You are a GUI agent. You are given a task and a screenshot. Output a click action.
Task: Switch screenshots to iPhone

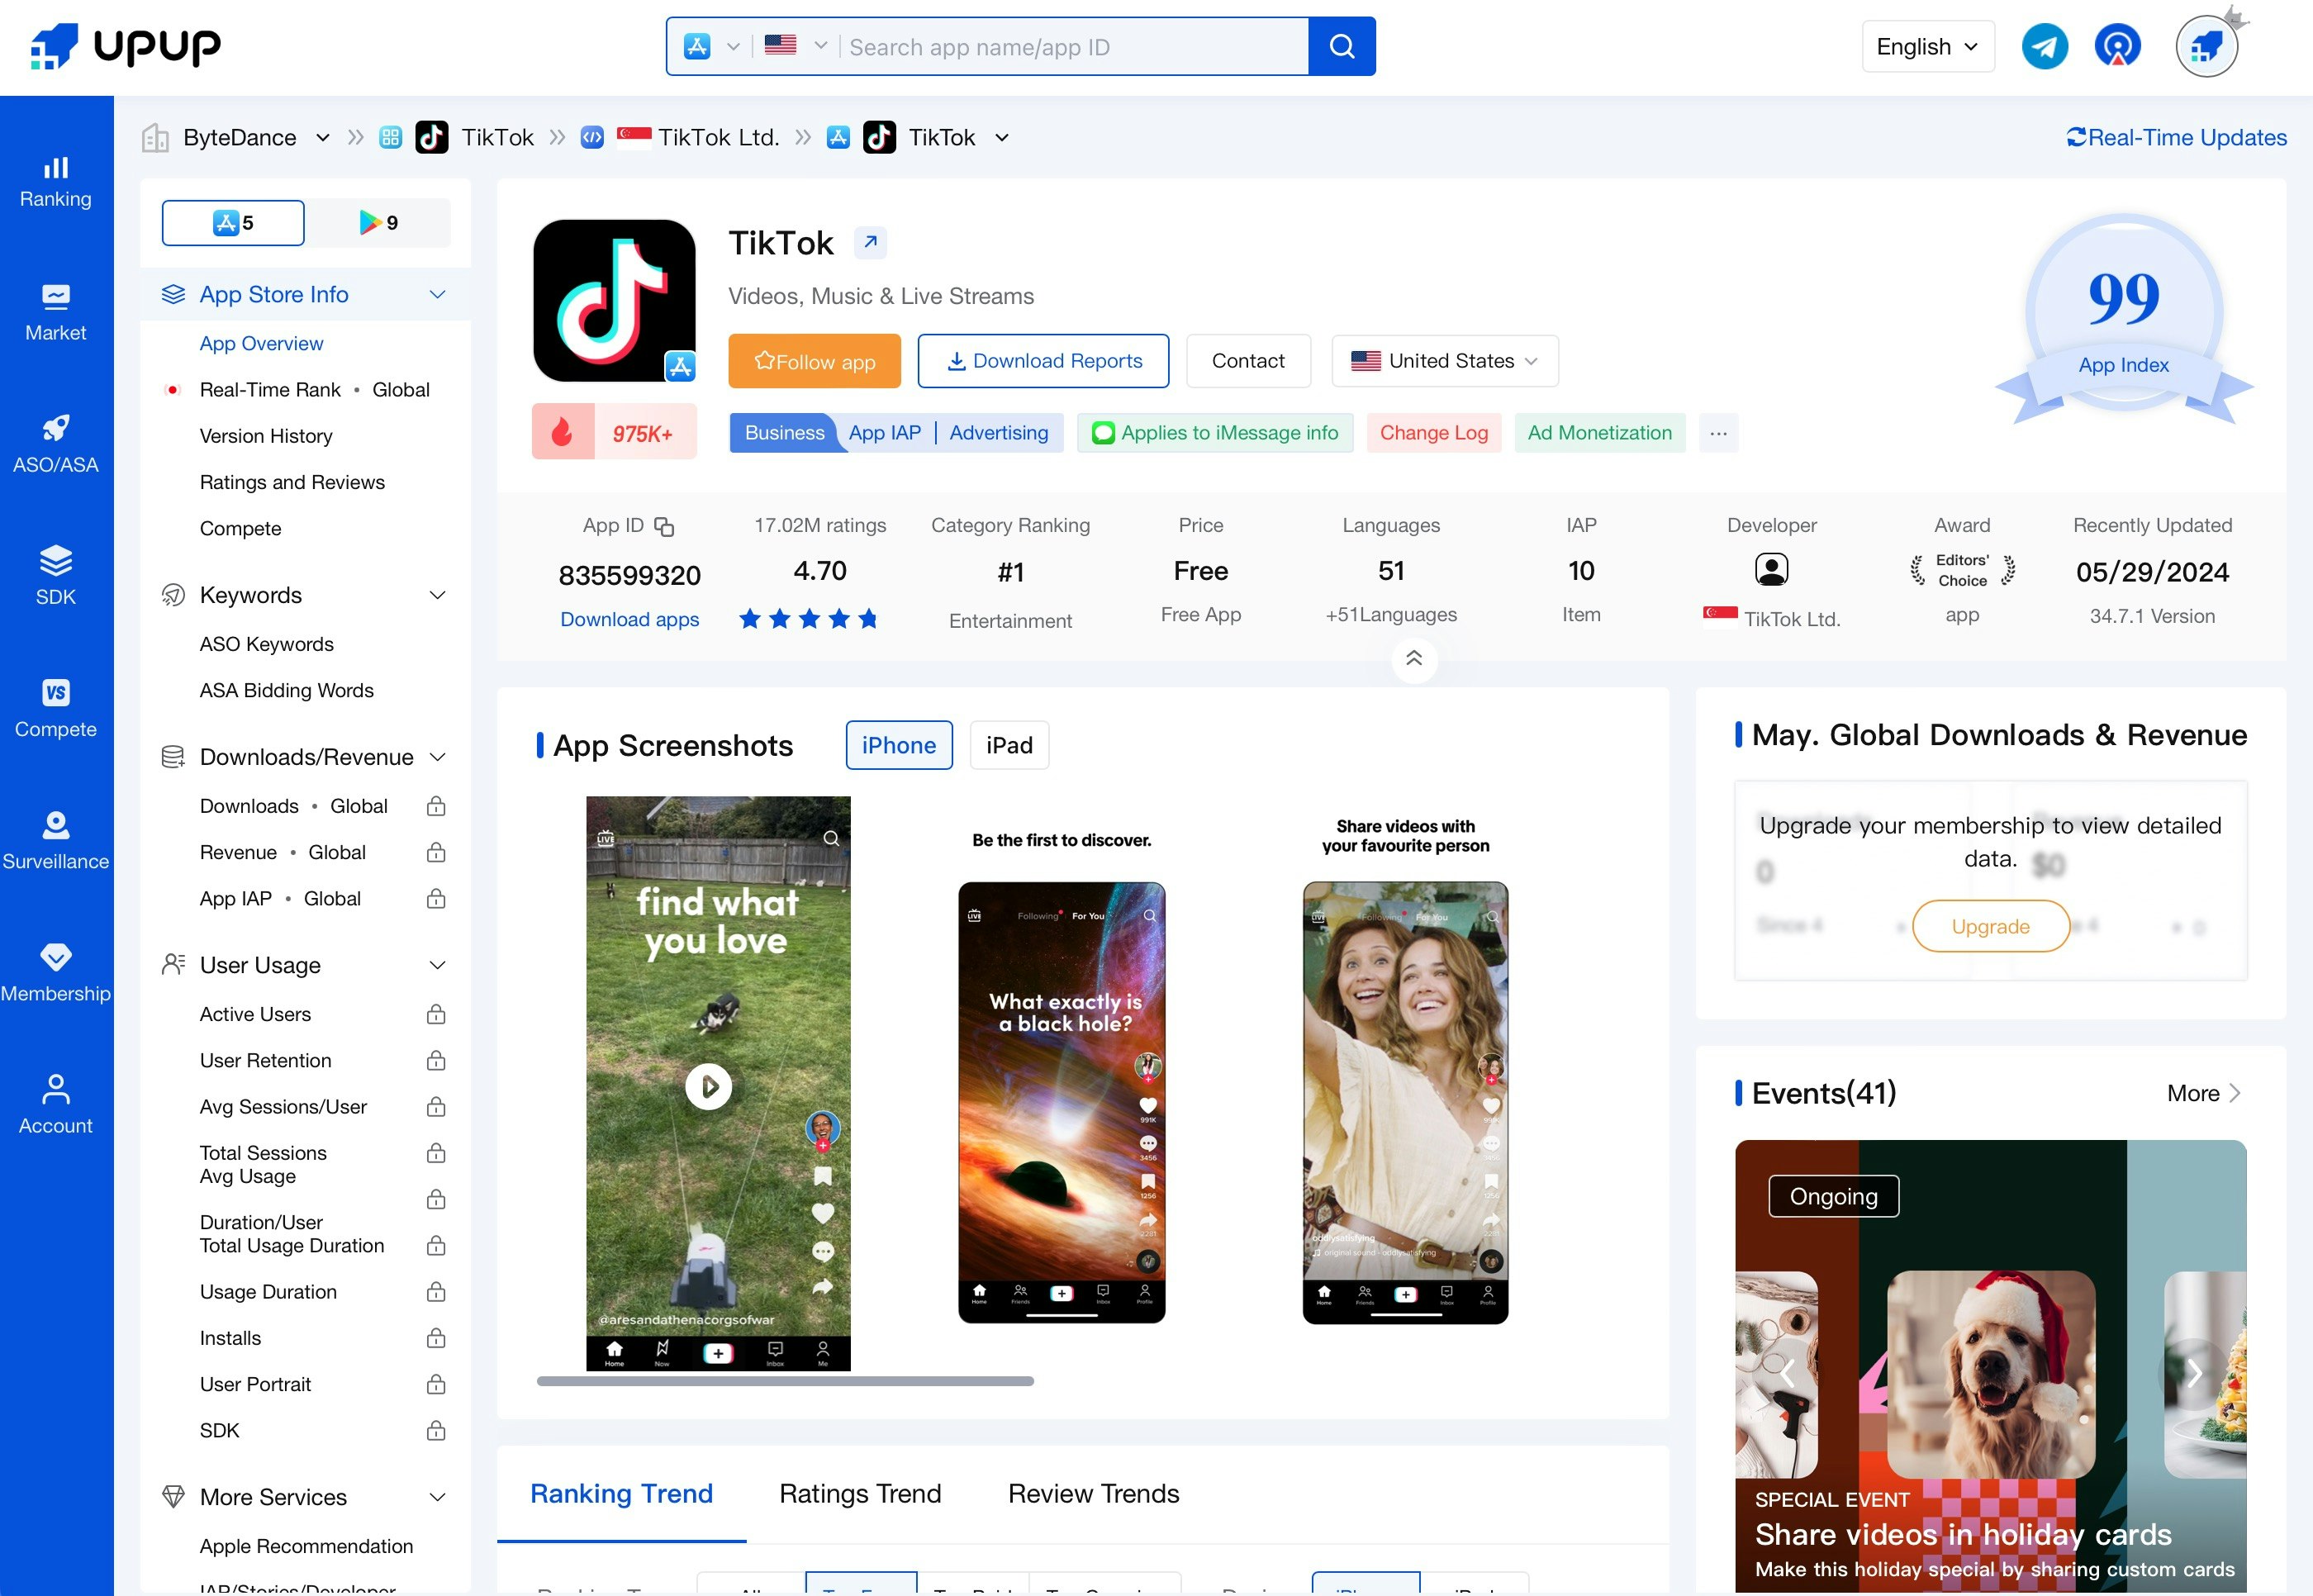click(x=898, y=745)
